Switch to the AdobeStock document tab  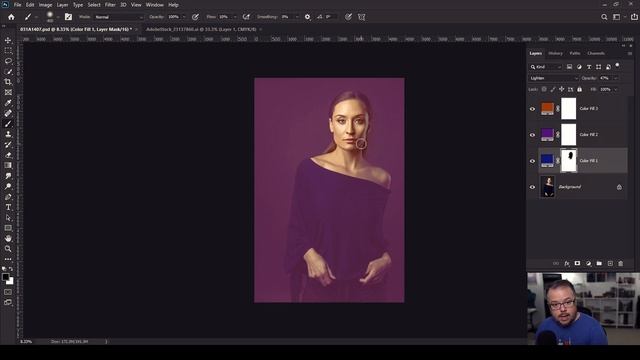point(201,29)
